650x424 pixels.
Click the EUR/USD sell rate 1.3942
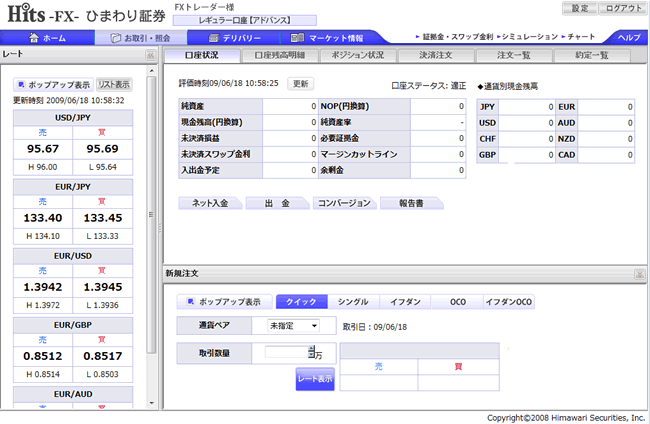[x=43, y=287]
